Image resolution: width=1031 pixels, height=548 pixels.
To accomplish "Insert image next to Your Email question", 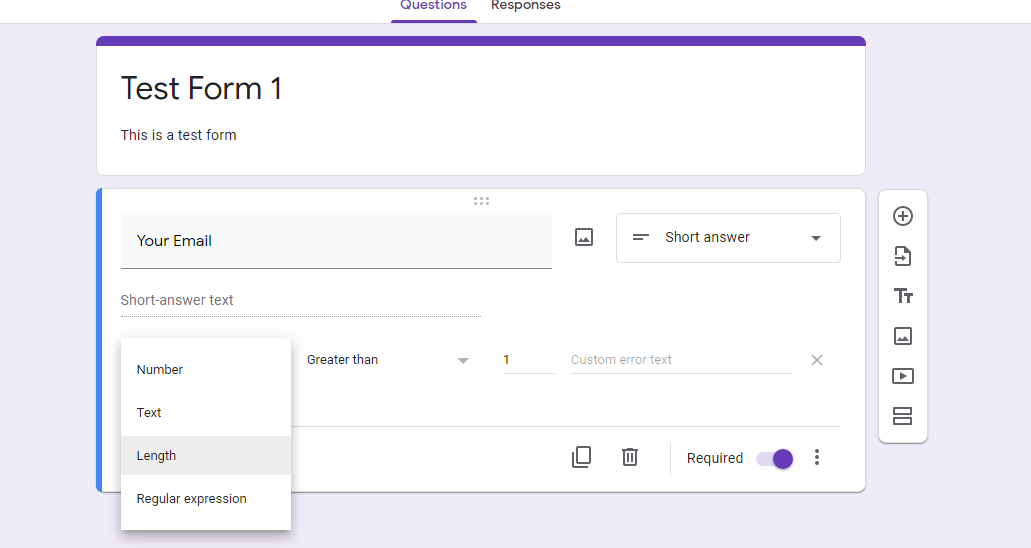I will click(x=584, y=237).
